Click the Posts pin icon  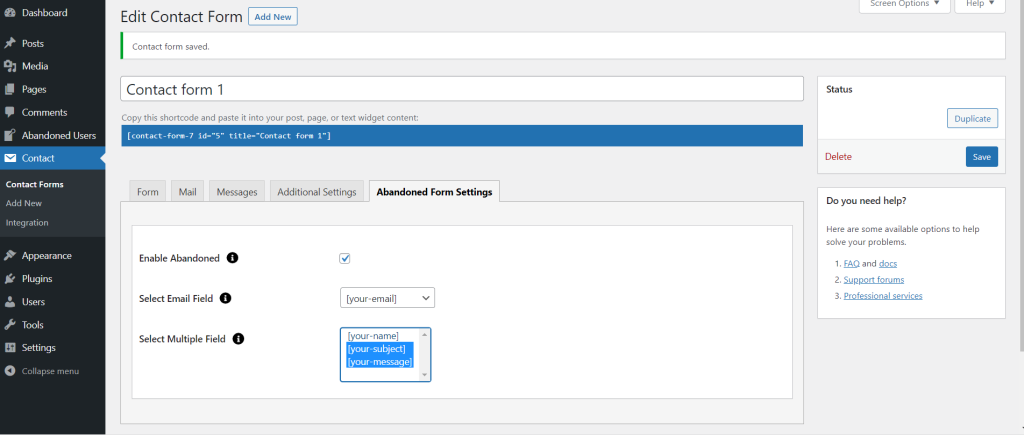coord(10,43)
